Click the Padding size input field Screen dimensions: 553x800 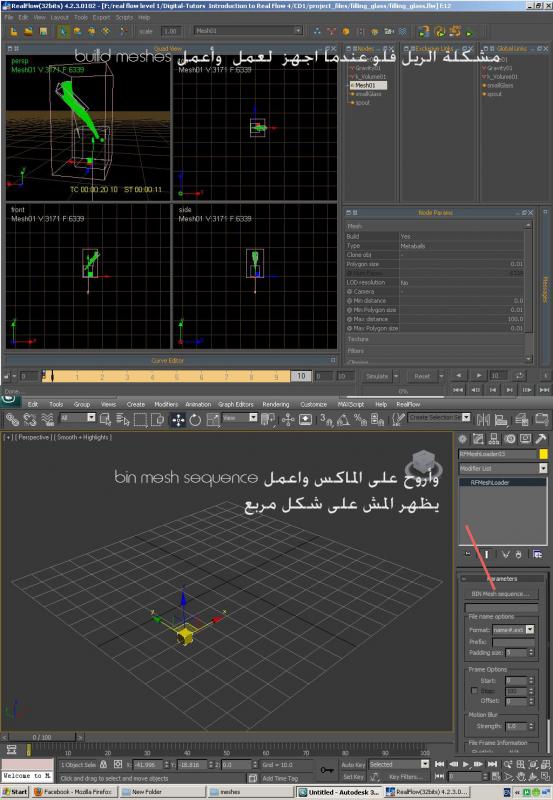tap(516, 653)
